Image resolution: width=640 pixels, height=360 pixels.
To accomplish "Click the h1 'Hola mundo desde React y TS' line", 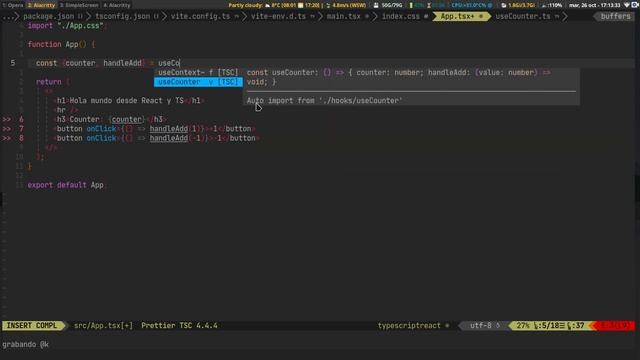I will [129, 101].
